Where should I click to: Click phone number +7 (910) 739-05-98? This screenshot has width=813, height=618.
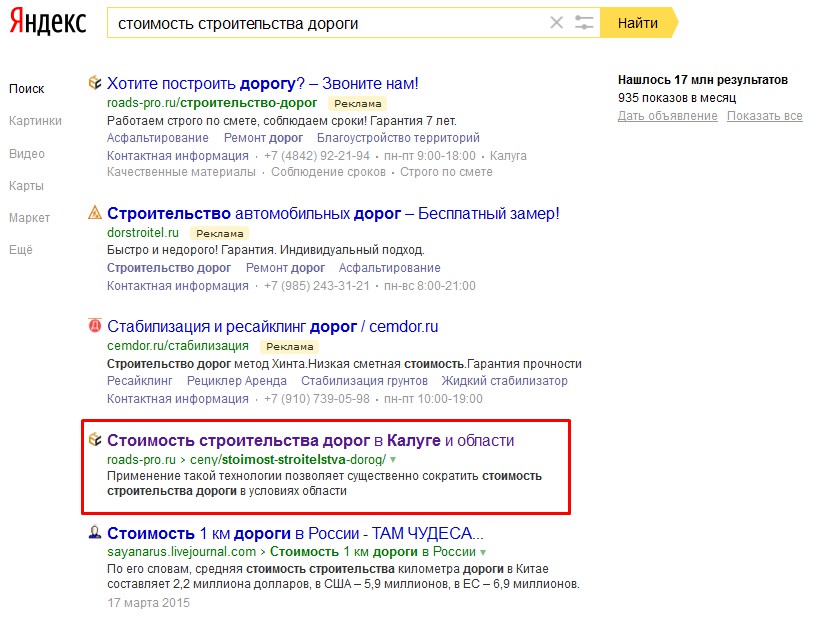pos(317,399)
